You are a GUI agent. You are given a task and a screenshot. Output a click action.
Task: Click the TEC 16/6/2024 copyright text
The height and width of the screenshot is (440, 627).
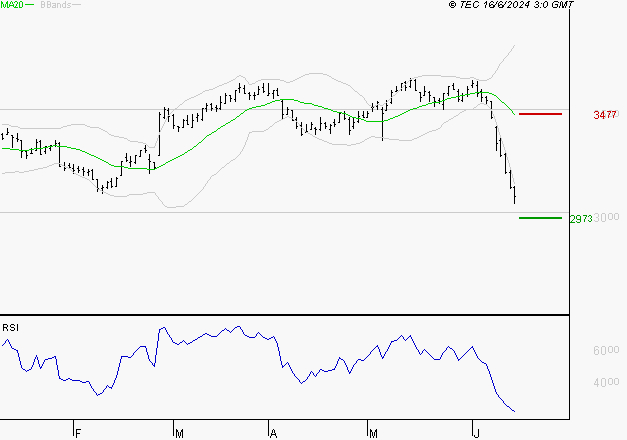(511, 5)
